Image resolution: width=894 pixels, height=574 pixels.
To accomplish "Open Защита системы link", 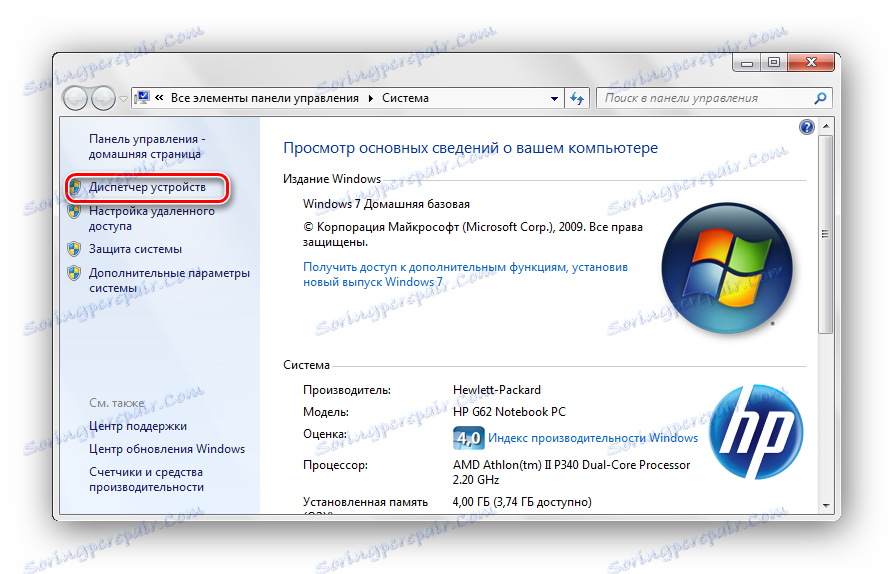I will pos(135,249).
